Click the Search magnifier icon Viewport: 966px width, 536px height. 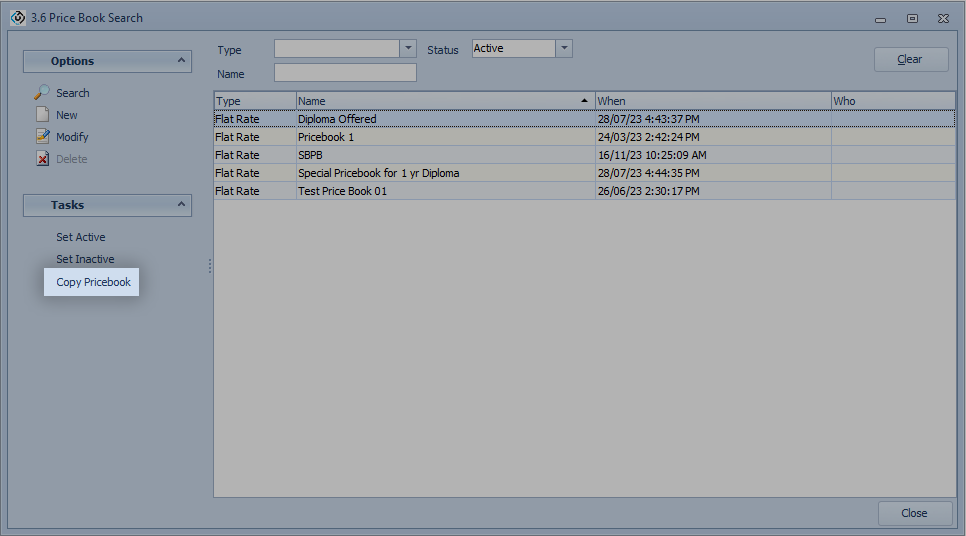pos(42,93)
